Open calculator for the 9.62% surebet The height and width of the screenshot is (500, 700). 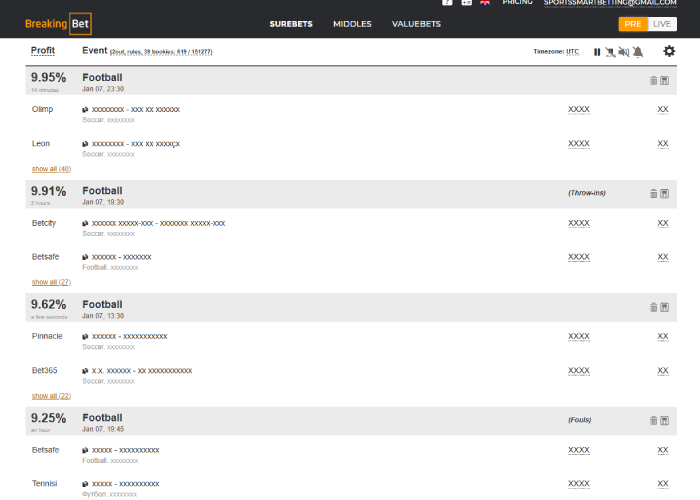coord(665,307)
